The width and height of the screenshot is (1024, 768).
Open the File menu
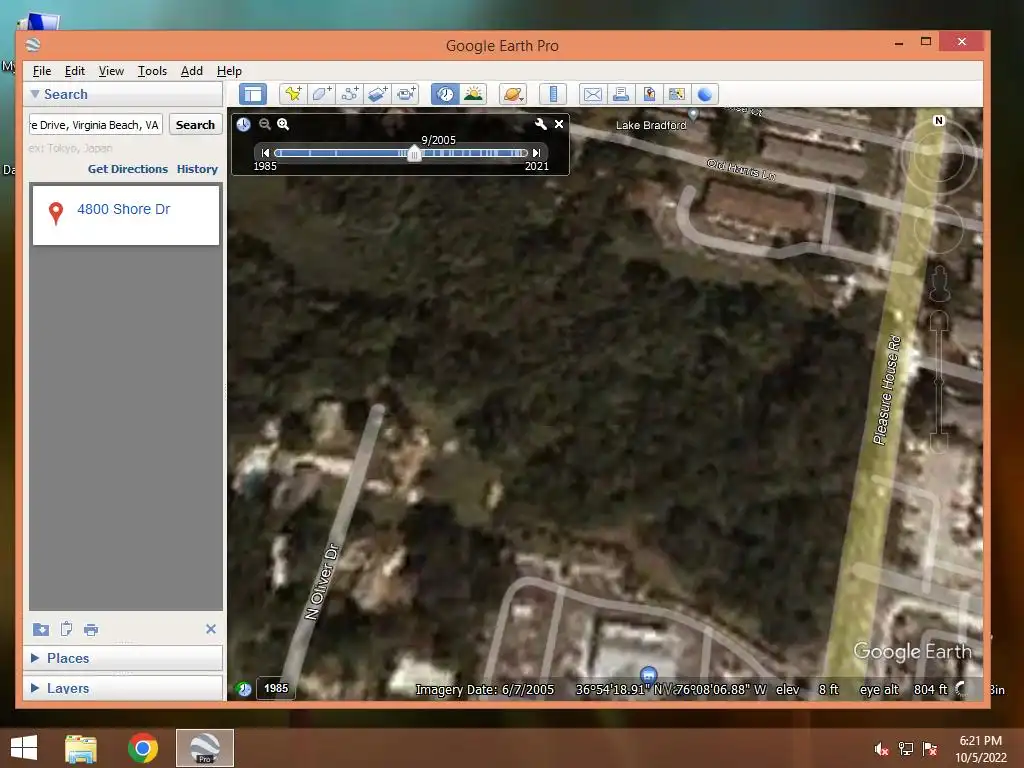pos(42,71)
